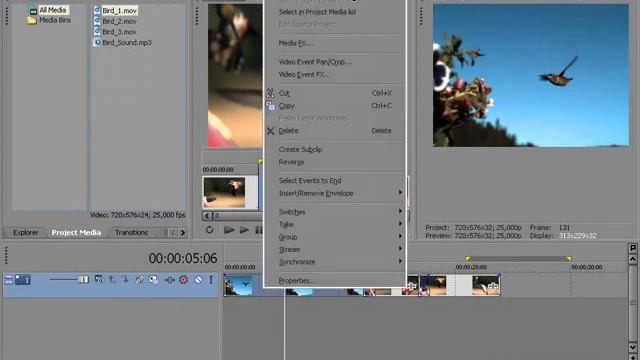This screenshot has height=360, width=640.
Task: Mute track 1 with the circle-slash icon
Action: pyautogui.click(x=198, y=280)
